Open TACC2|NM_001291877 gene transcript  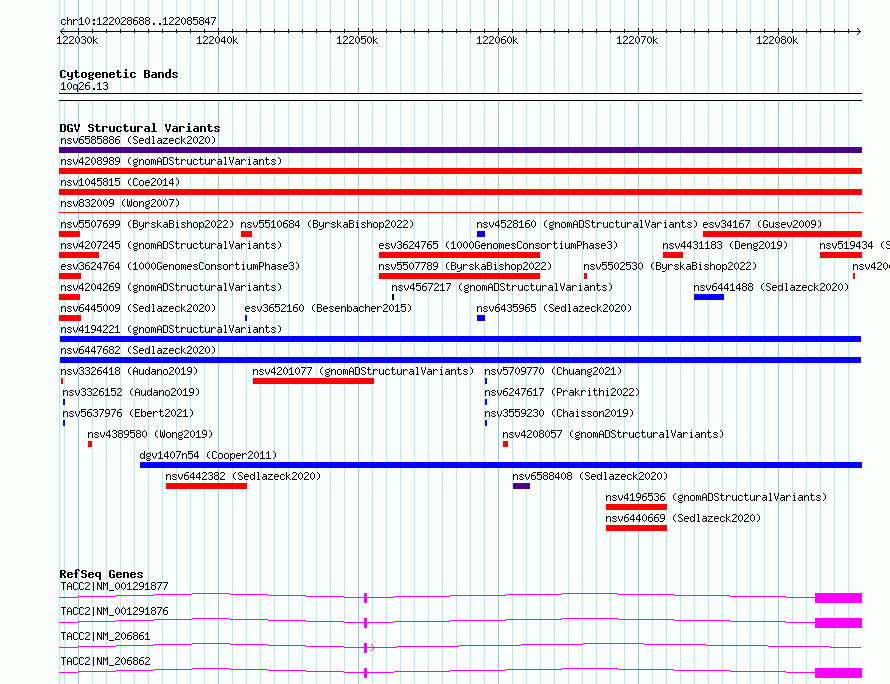pyautogui.click(x=114, y=586)
